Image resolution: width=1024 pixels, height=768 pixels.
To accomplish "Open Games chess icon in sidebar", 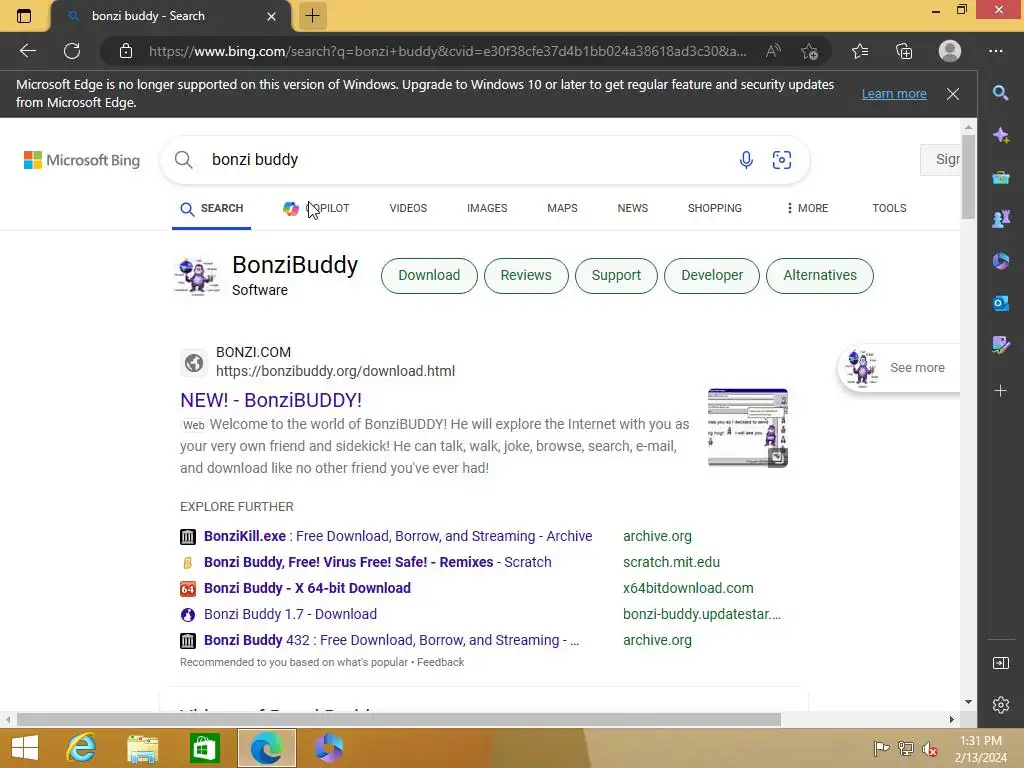I will pos(1000,219).
